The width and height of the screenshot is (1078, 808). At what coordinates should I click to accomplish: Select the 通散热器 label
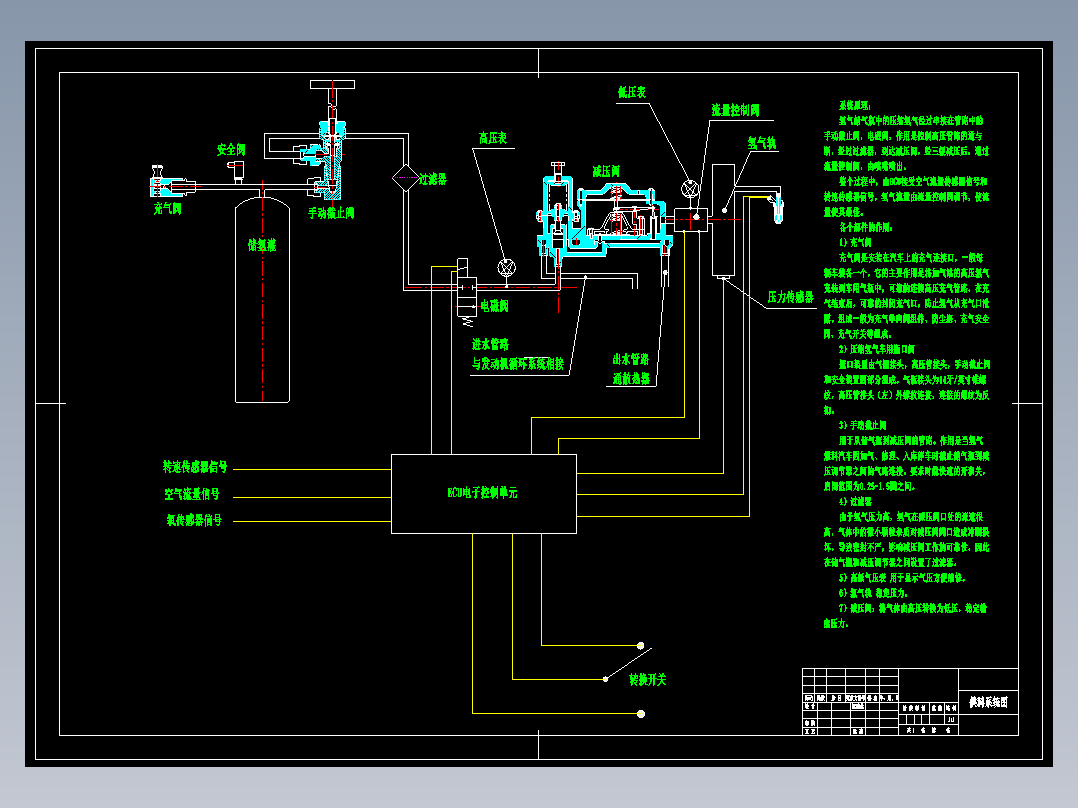point(630,379)
